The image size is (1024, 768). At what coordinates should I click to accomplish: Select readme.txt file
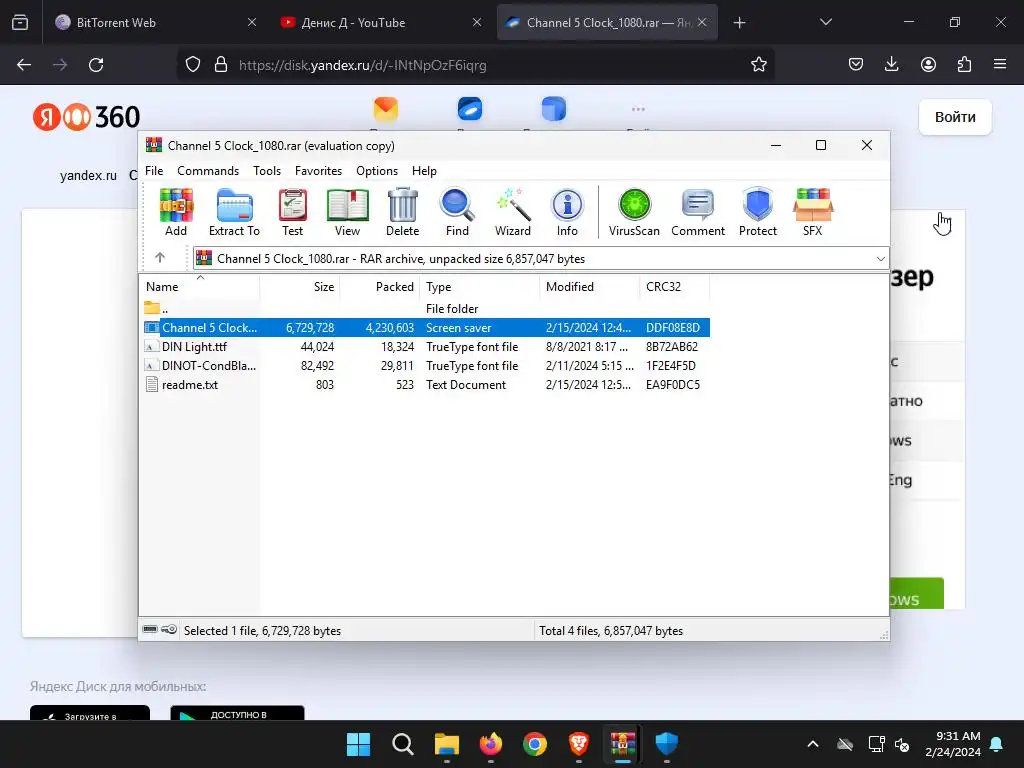click(x=424, y=385)
